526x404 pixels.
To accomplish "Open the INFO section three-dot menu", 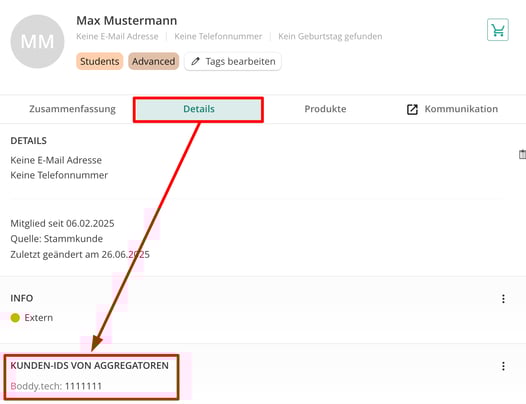I will pyautogui.click(x=503, y=299).
